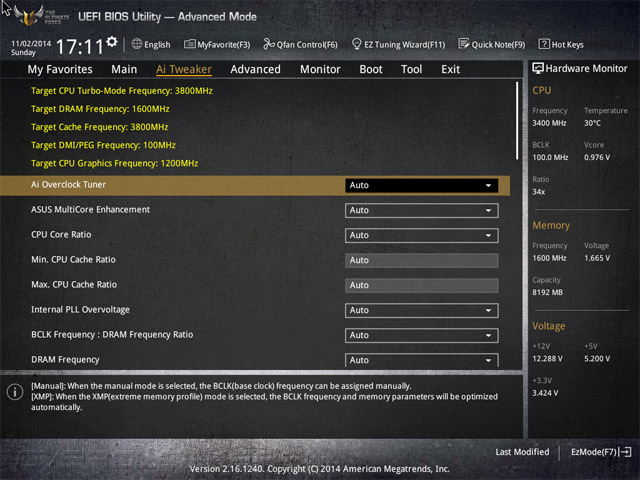Open the DRAM Frequency dropdown
Image resolution: width=640 pixels, height=480 pixels.
click(x=421, y=360)
